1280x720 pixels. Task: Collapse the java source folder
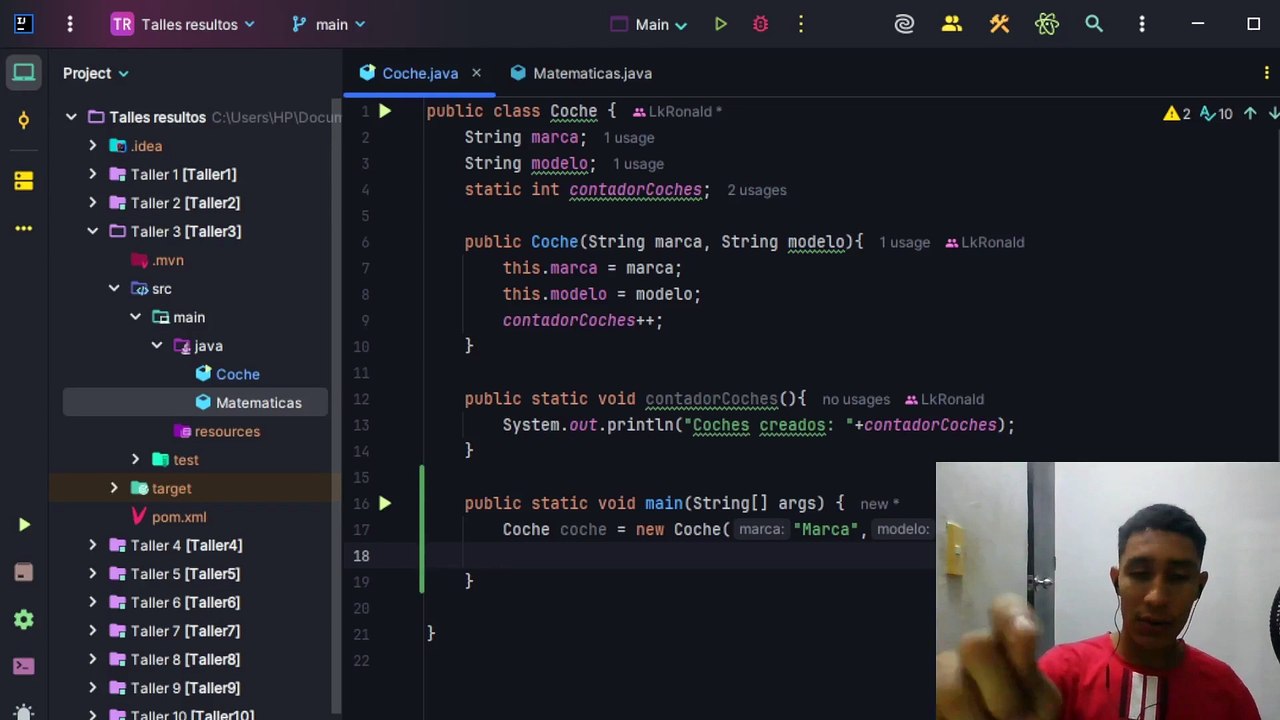pyautogui.click(x=157, y=345)
